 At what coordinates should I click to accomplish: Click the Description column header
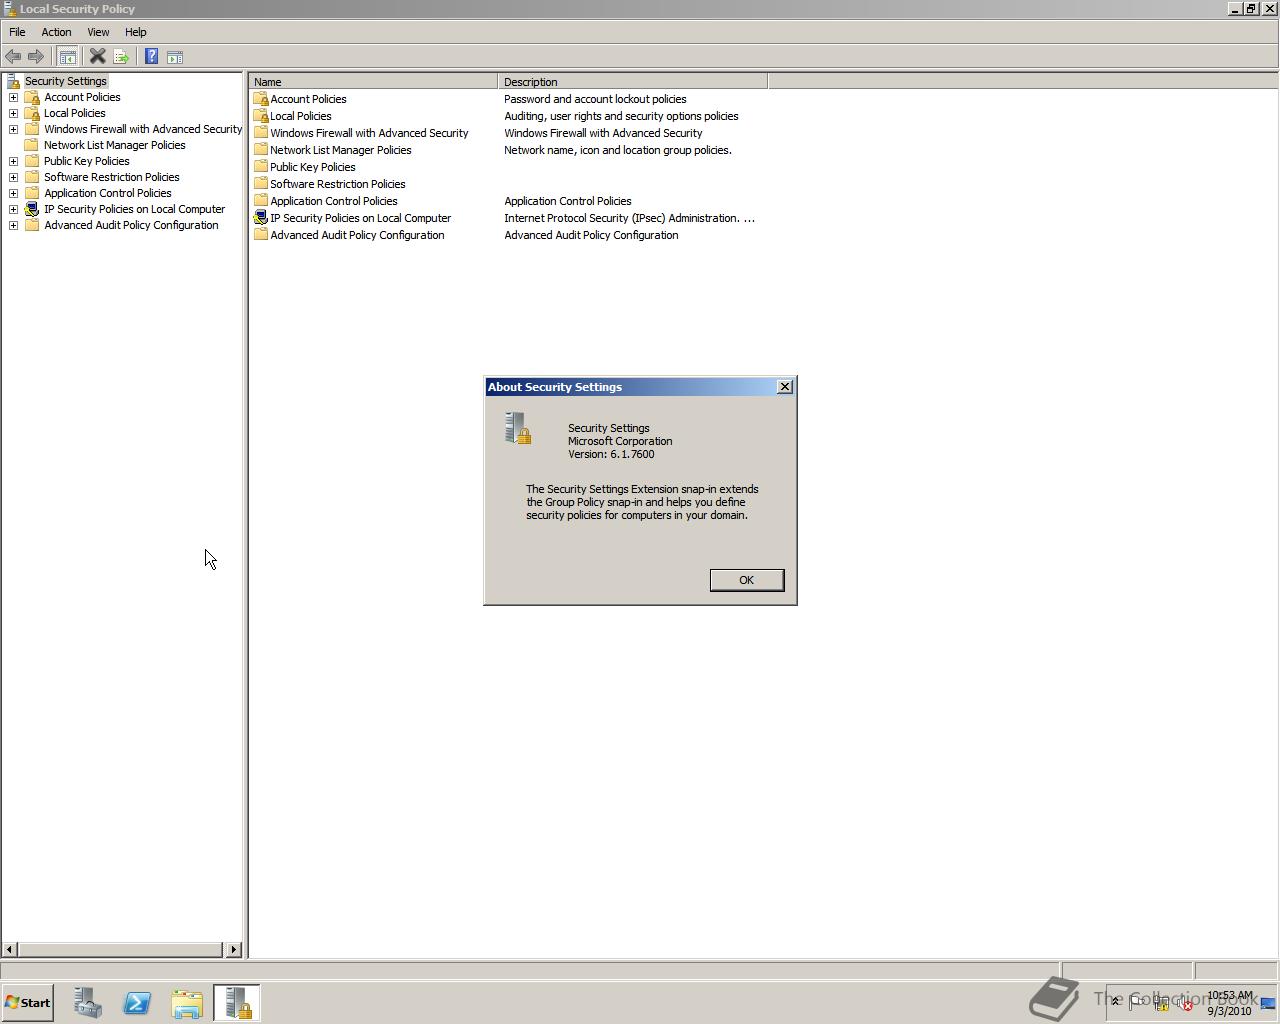[x=632, y=82]
